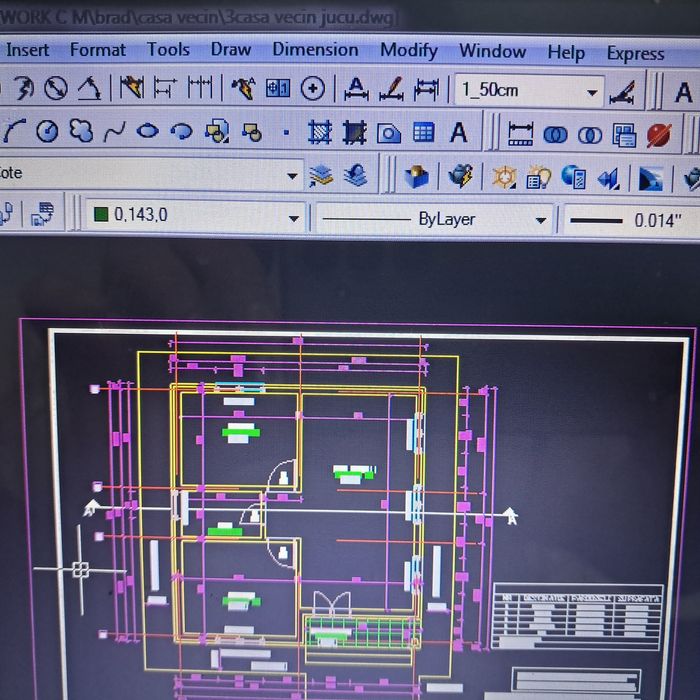Select the Arc draw tool
Image resolution: width=700 pixels, height=700 pixels.
(13, 131)
